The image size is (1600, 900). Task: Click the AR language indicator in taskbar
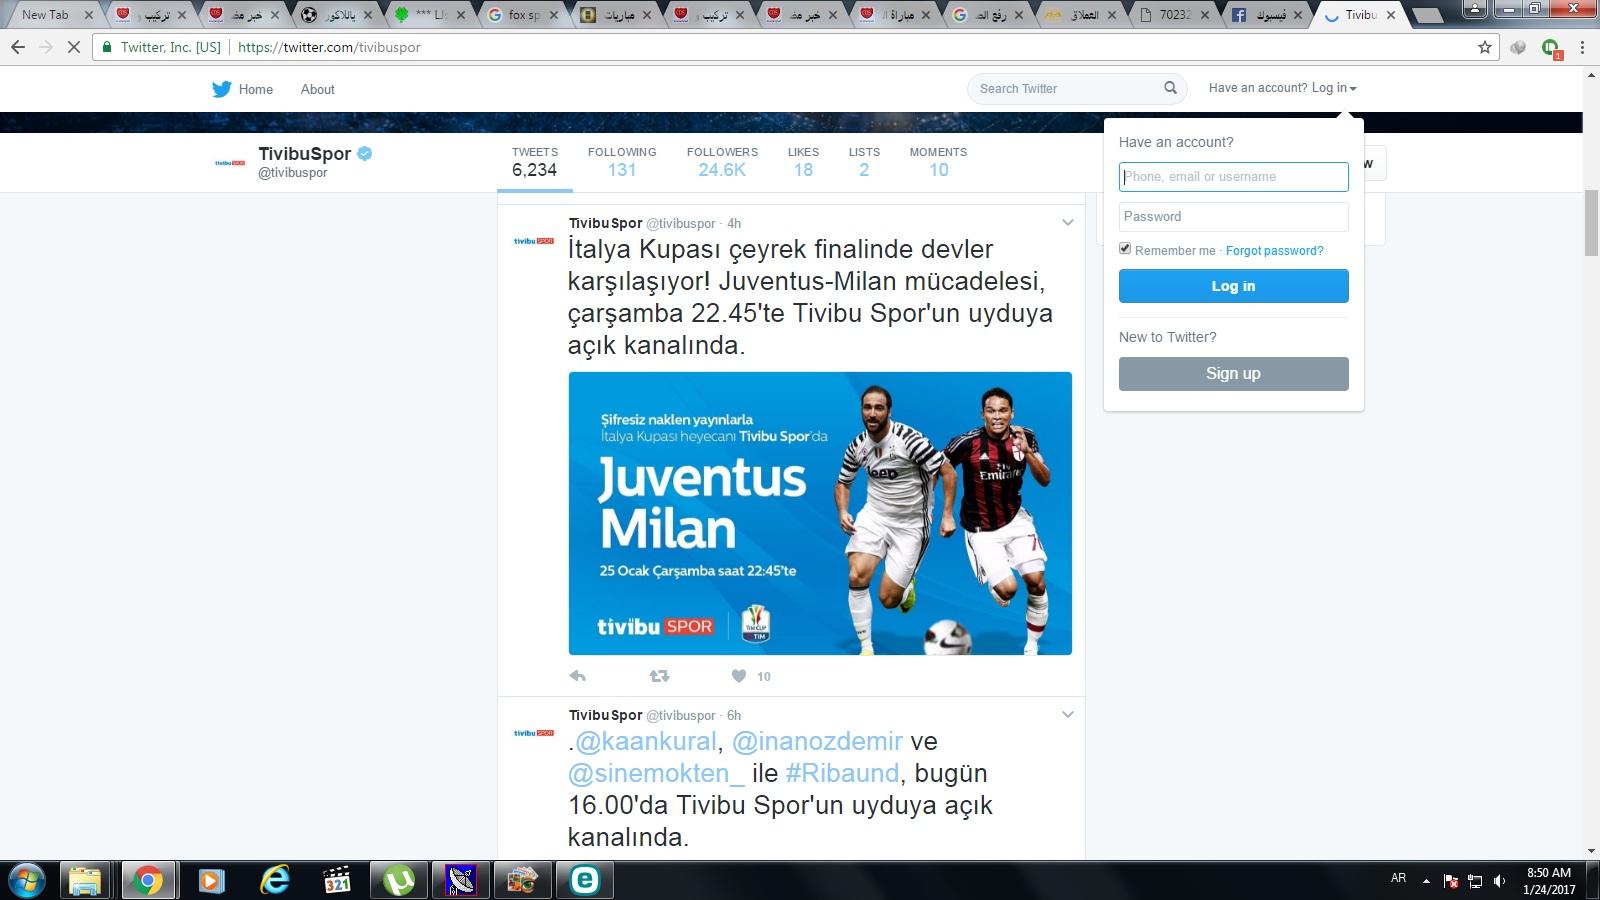[1398, 878]
